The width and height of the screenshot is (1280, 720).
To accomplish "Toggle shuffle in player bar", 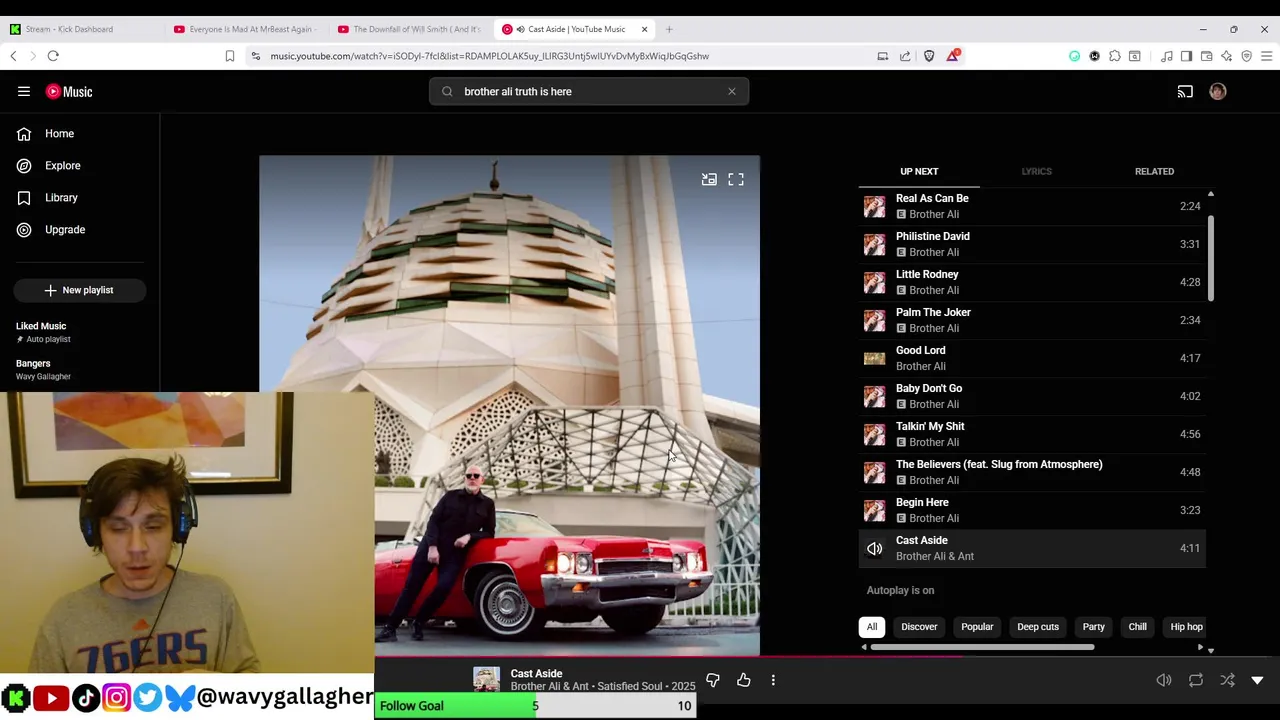I will point(1227,680).
